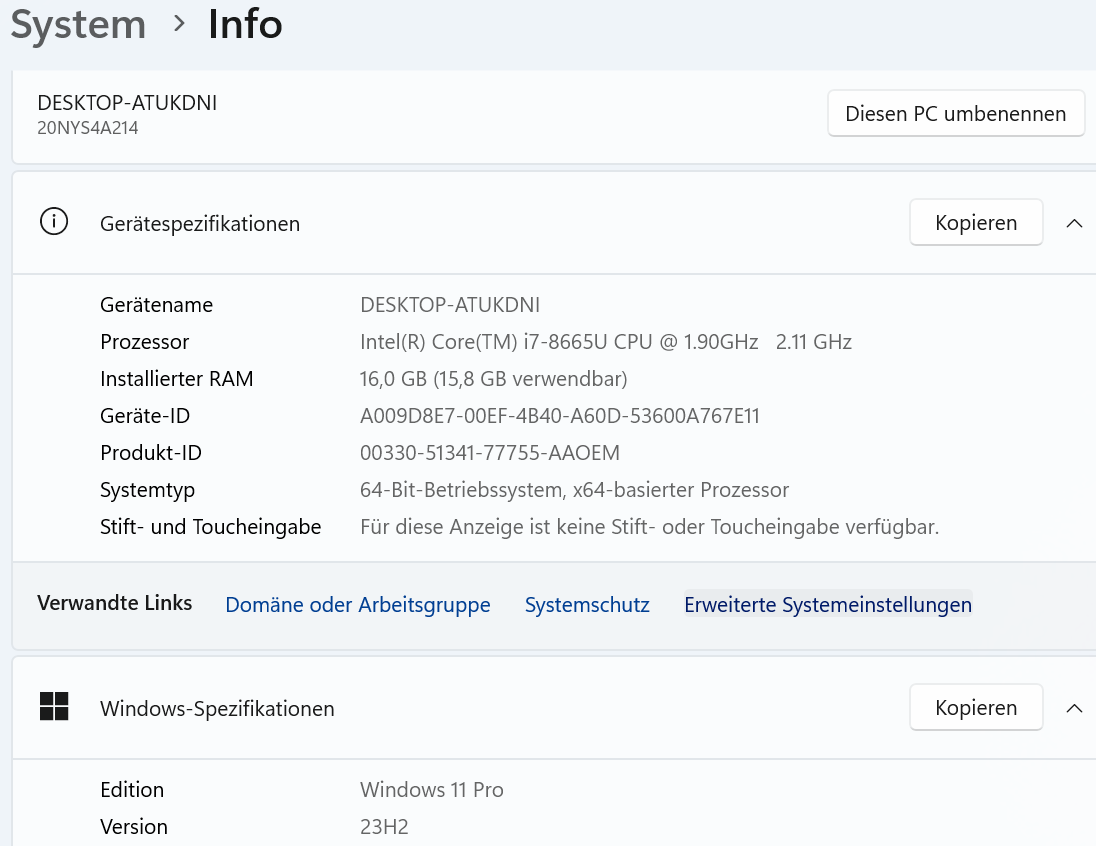Copy device specifications with Kopieren

[x=976, y=222]
